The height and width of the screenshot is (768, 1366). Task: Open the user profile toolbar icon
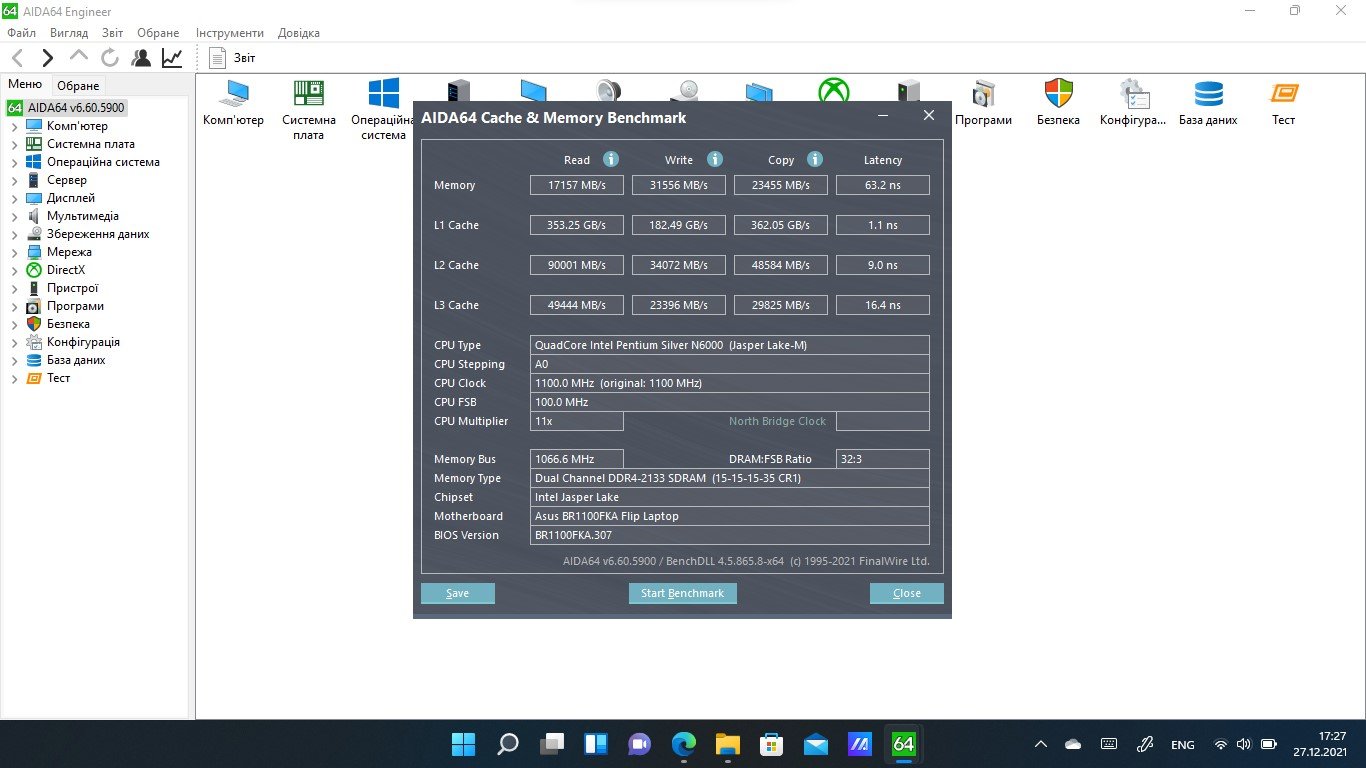click(141, 58)
